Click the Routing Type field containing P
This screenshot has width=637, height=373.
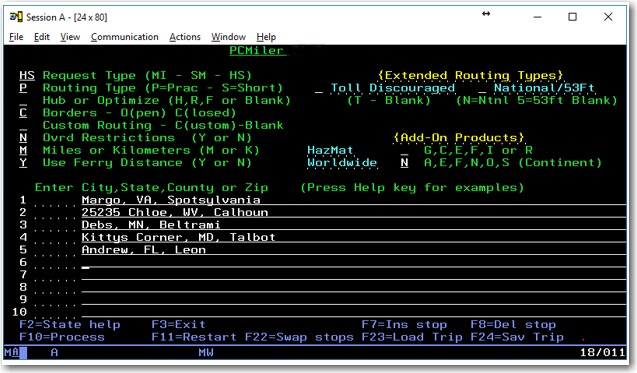(23, 88)
